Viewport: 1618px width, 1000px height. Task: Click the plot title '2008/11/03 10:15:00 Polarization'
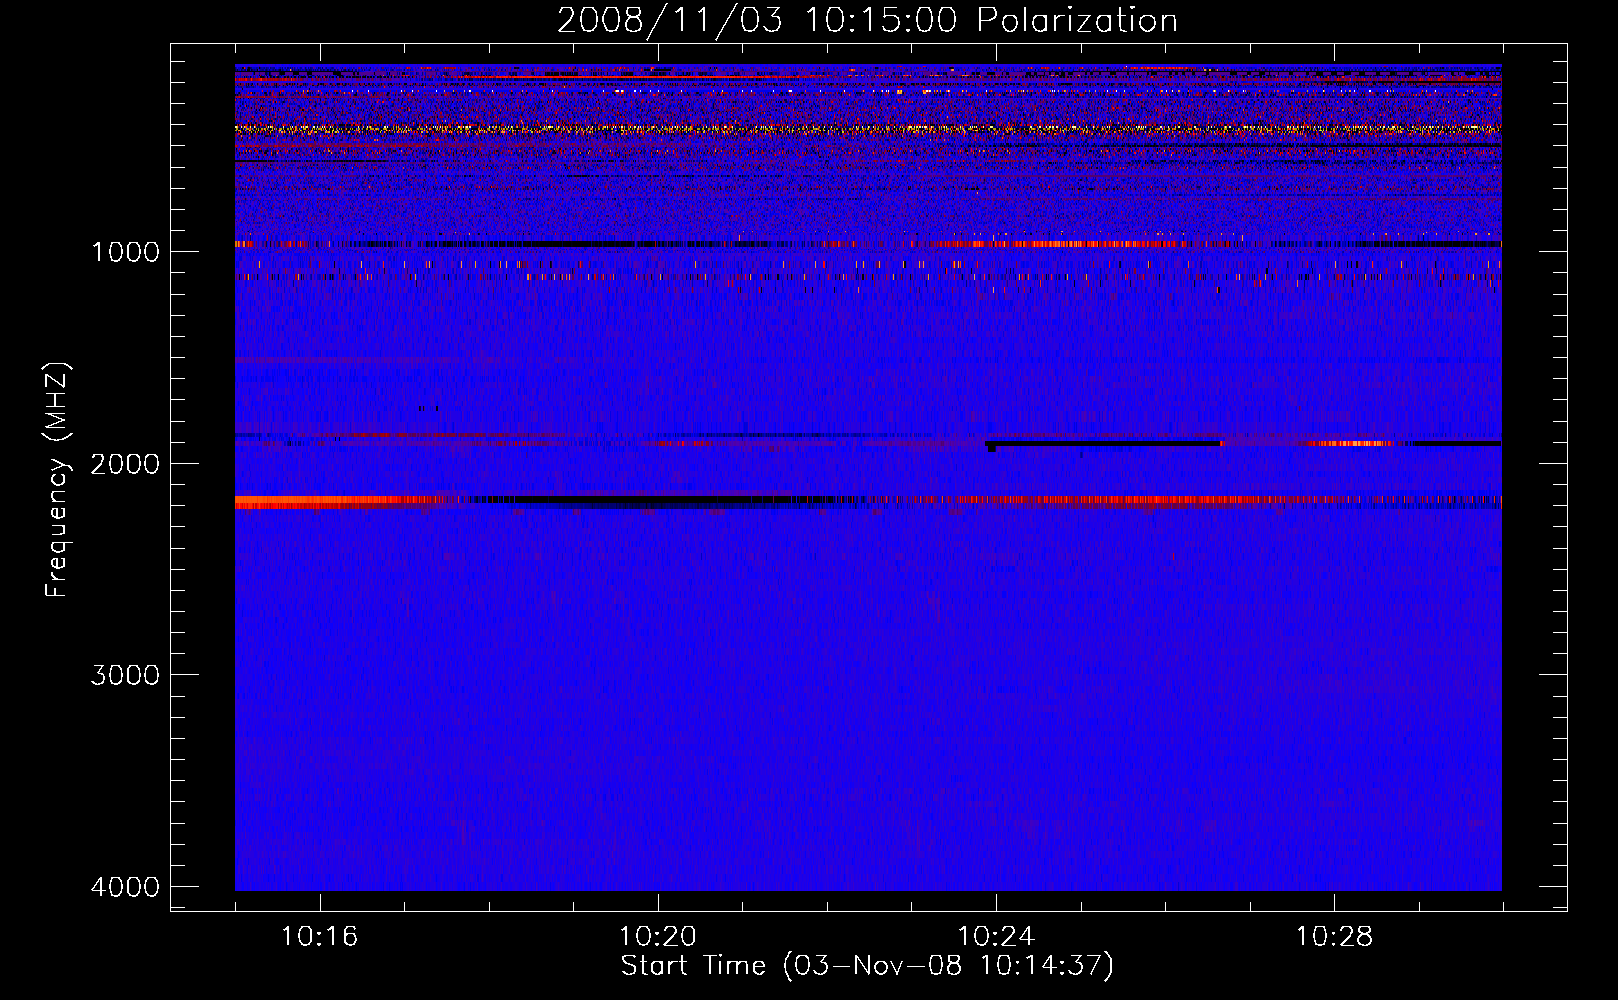pyautogui.click(x=867, y=20)
